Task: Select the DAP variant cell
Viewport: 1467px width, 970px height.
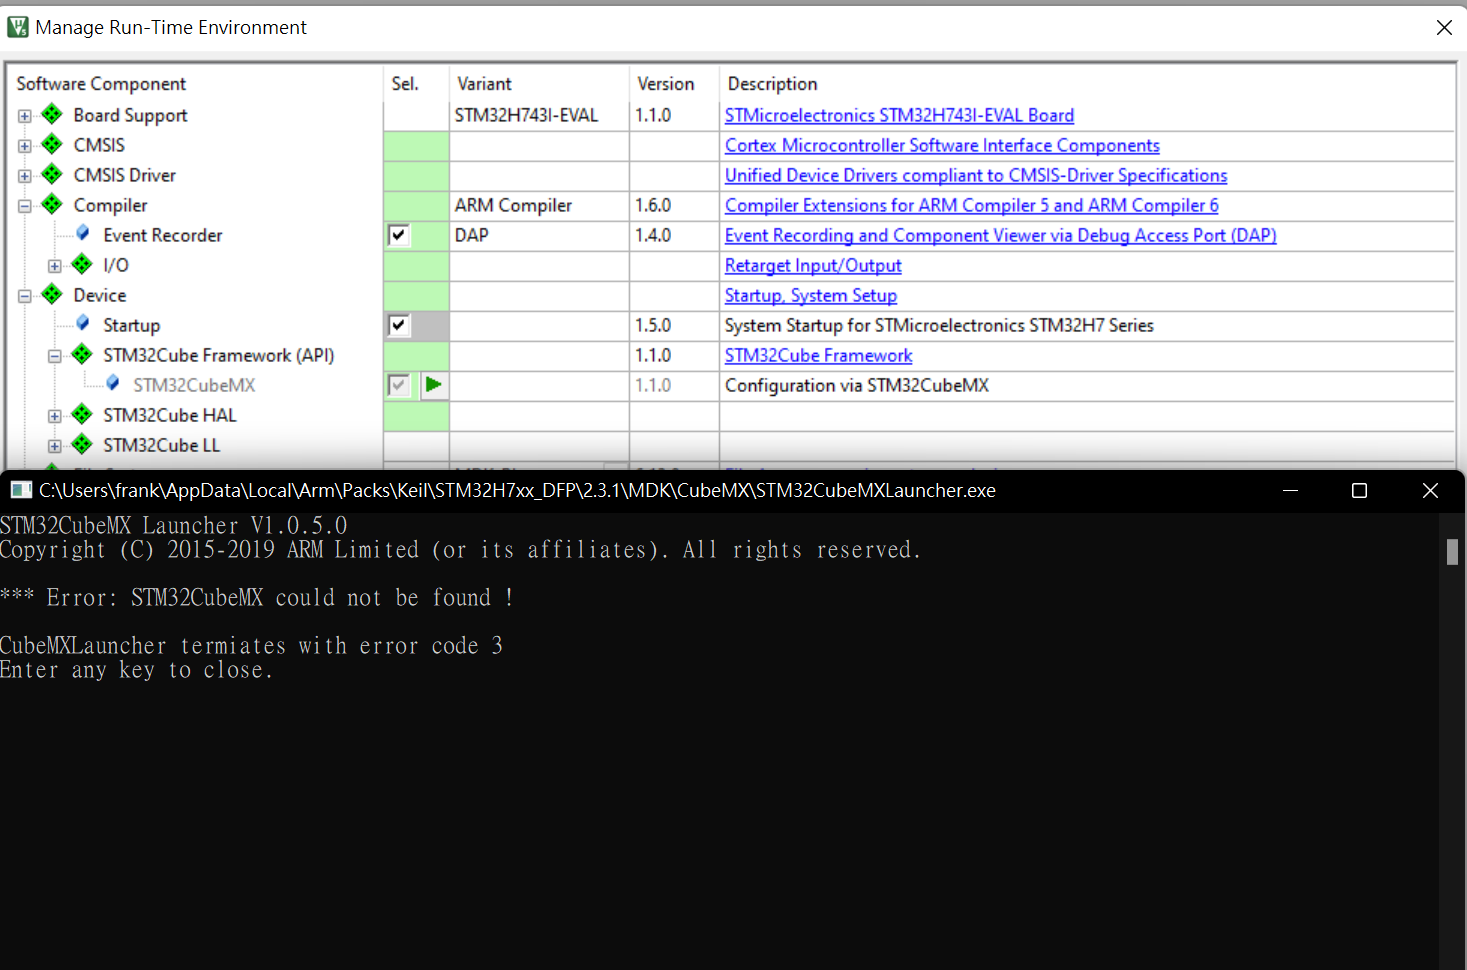Action: 539,235
